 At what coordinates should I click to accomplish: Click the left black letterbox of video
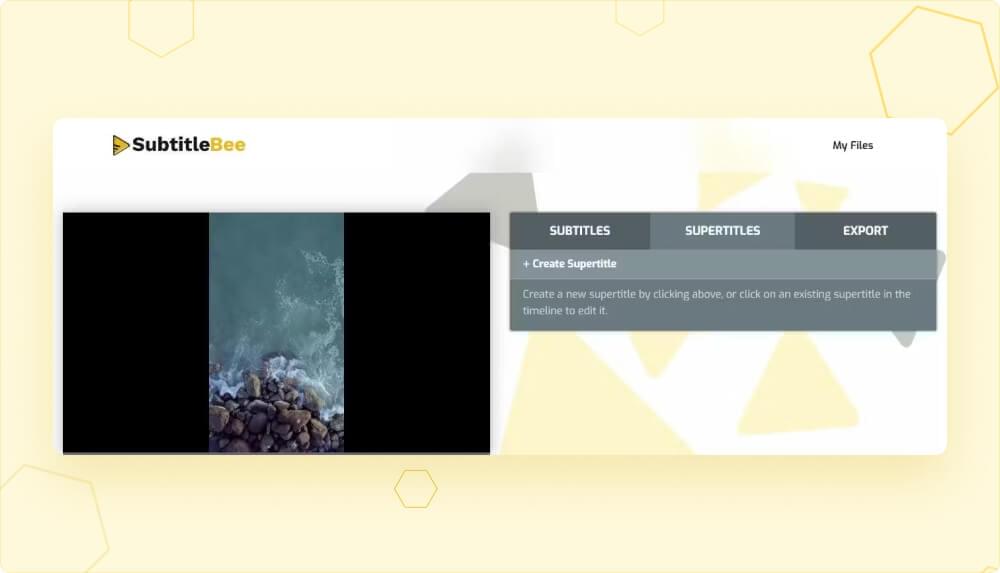coord(135,332)
